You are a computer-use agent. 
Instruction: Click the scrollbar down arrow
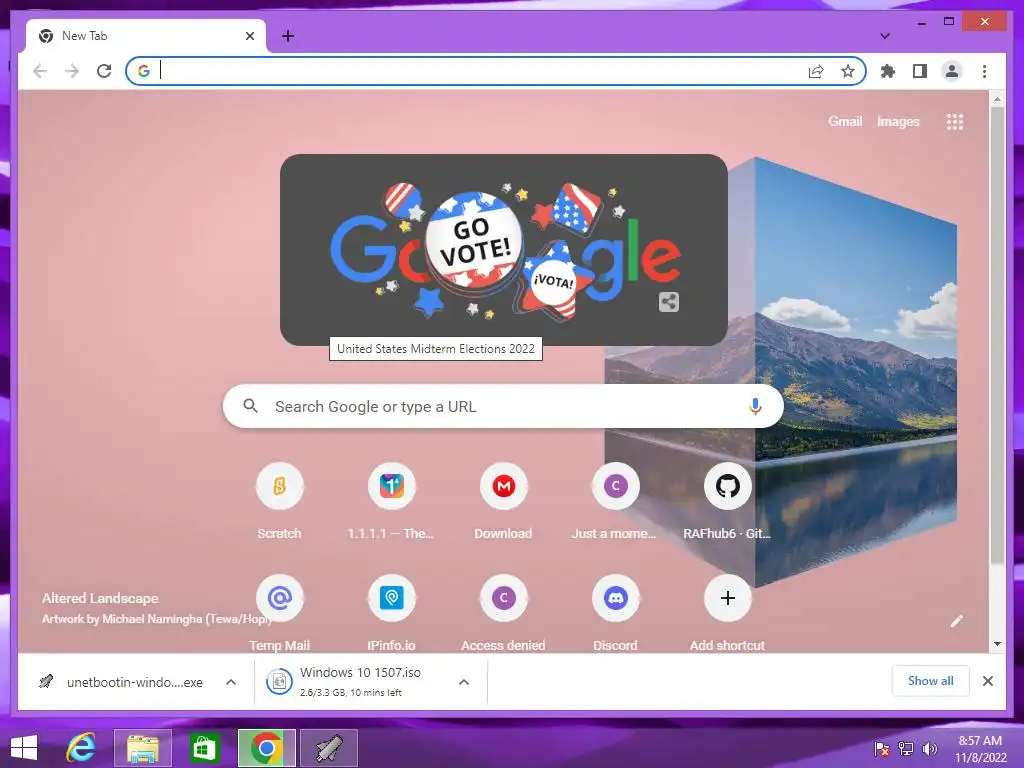997,644
